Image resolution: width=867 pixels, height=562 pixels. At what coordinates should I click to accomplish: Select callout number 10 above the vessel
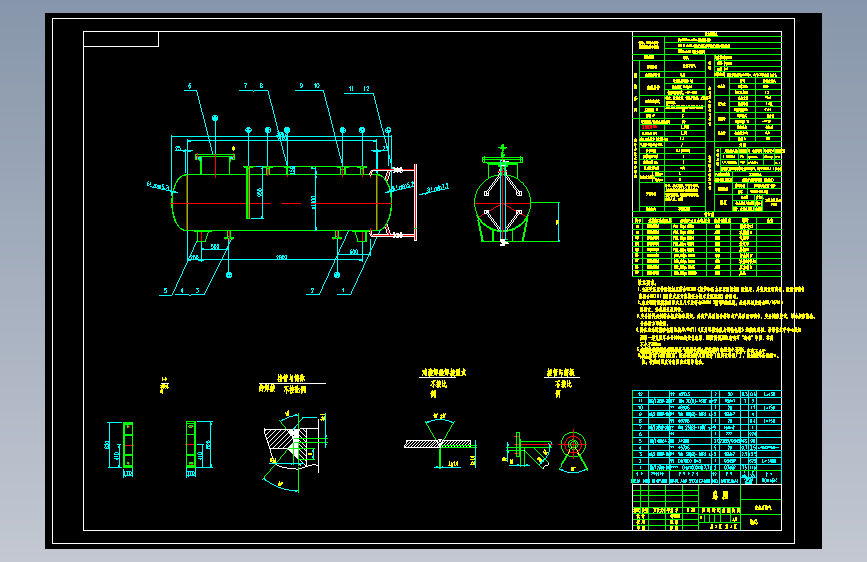pos(317,86)
